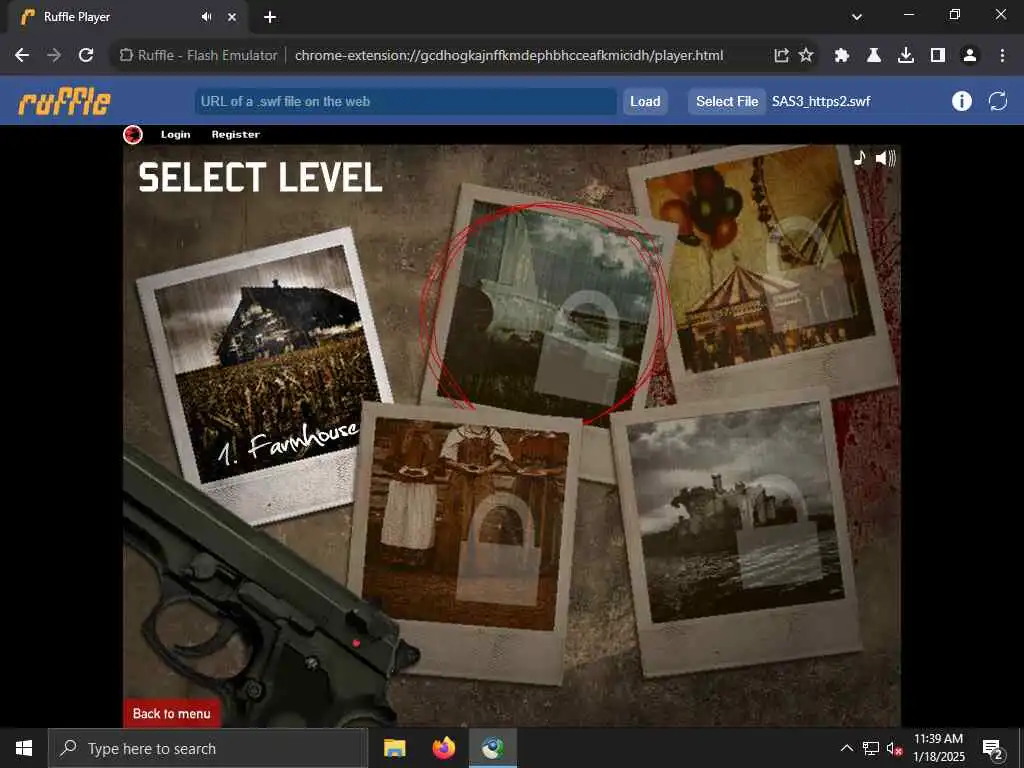Click the browser address bar URL

point(509,56)
